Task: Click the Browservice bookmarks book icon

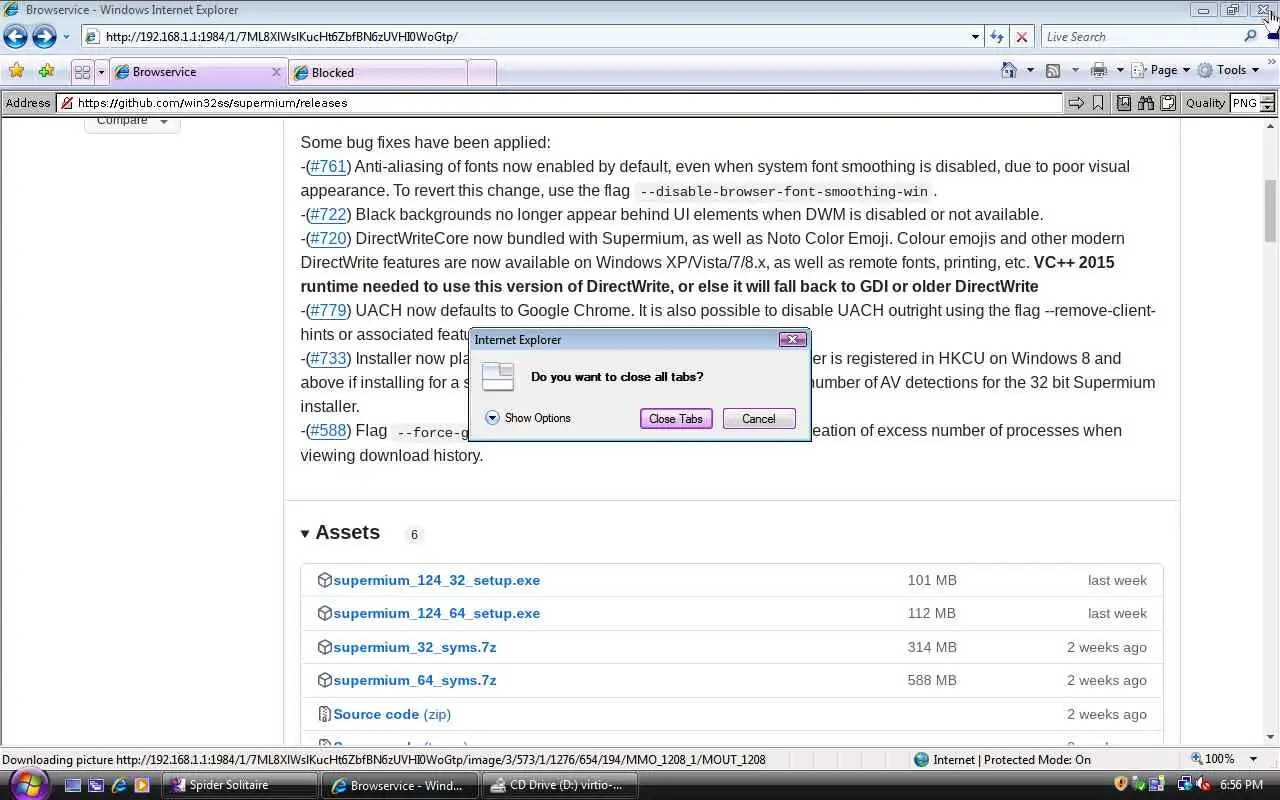Action: (1124, 103)
